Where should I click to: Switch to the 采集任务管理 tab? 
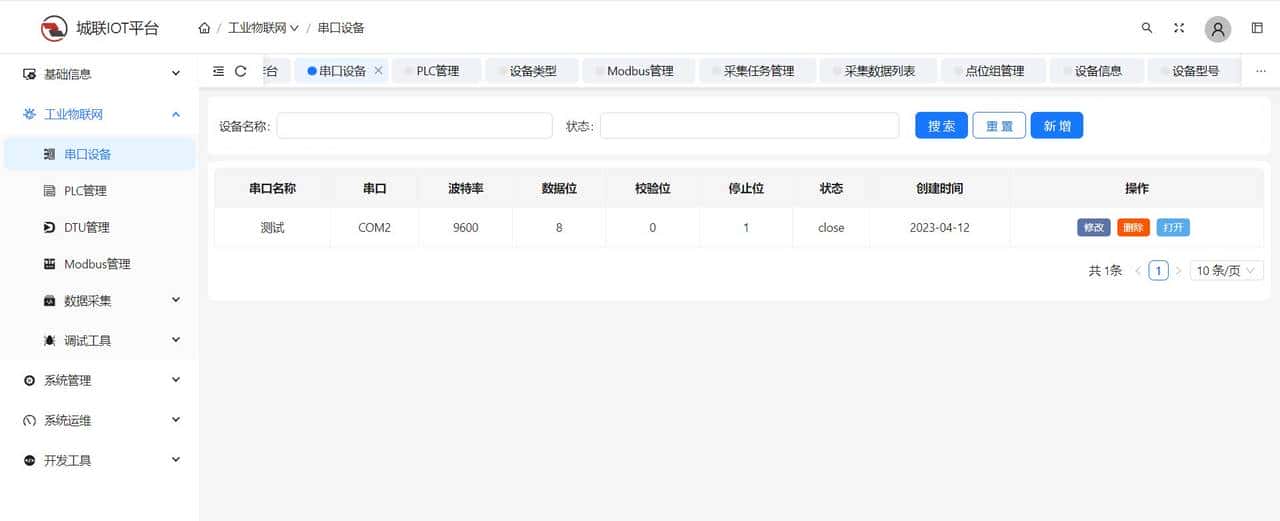click(x=758, y=71)
